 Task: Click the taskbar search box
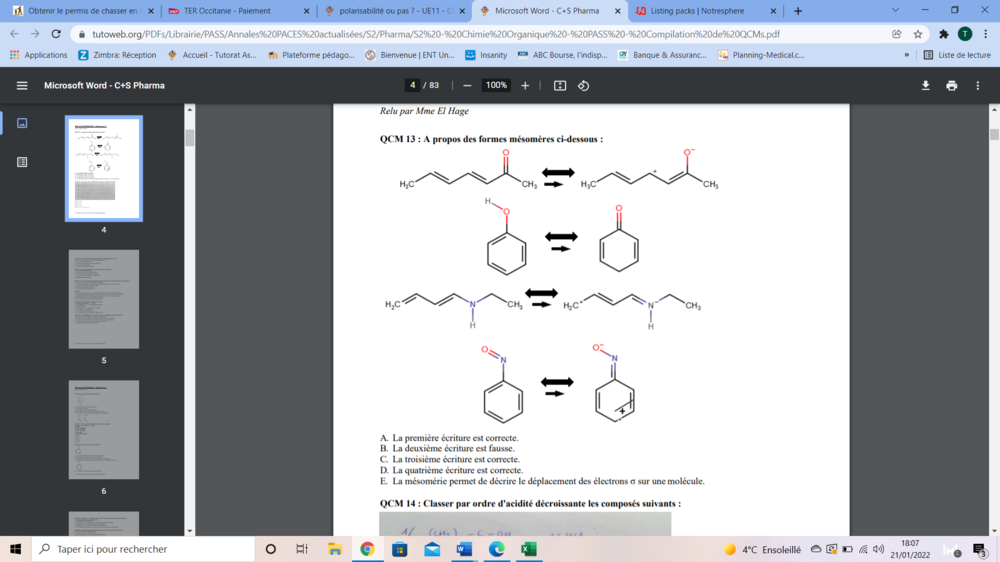[143, 549]
